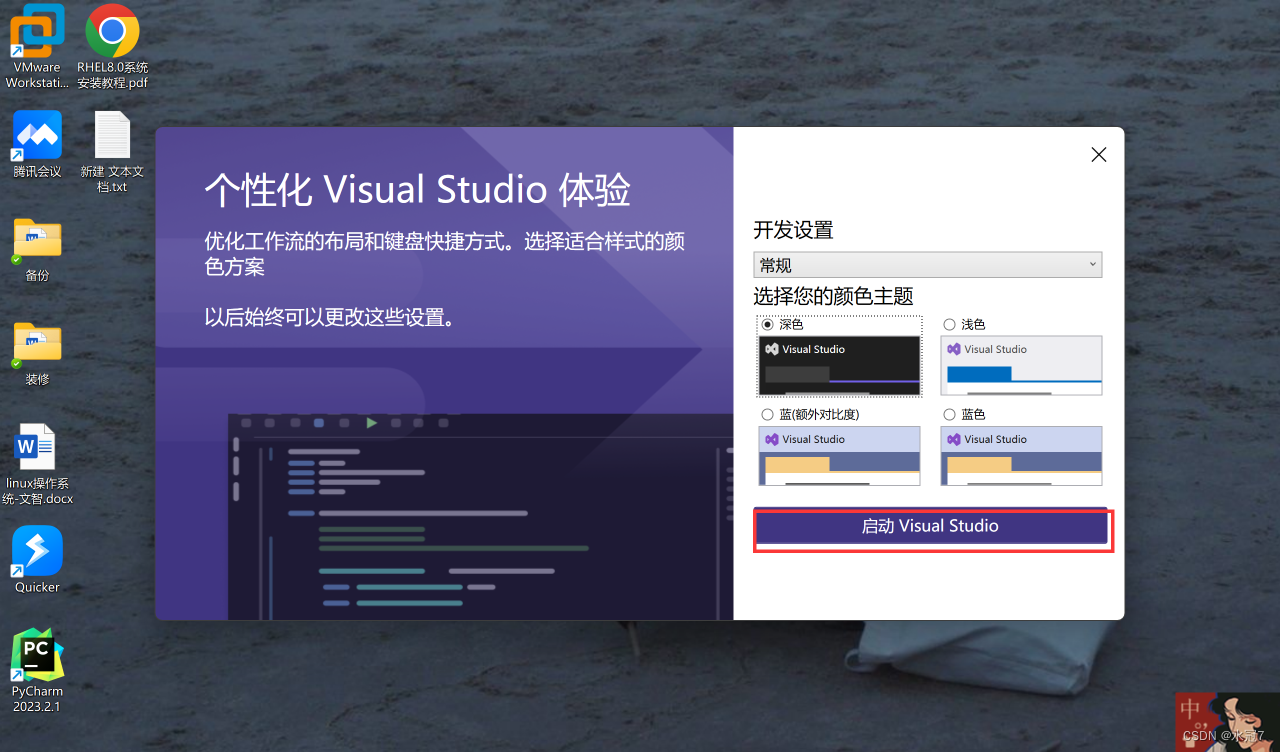Open the 开发设置 dropdown showing 常规
Screen dimensions: 1280x752
(927, 264)
